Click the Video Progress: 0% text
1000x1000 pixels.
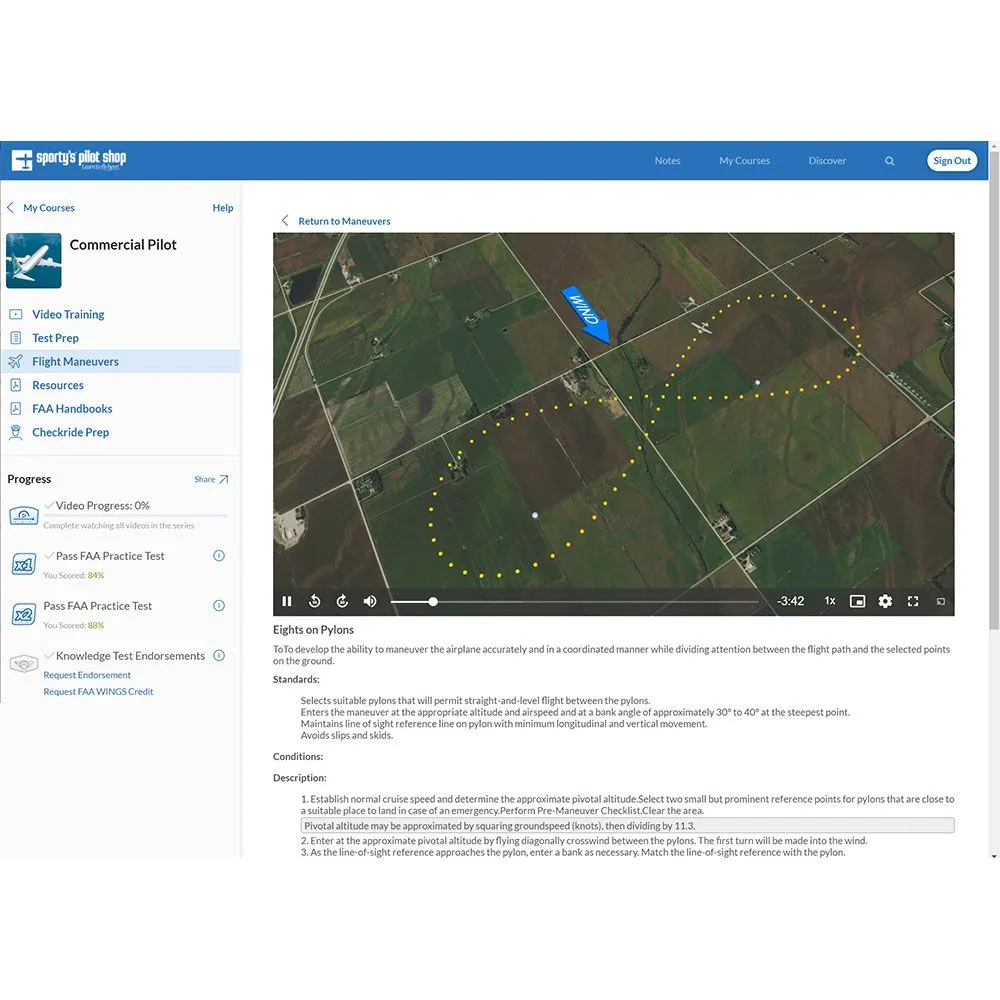(x=102, y=506)
